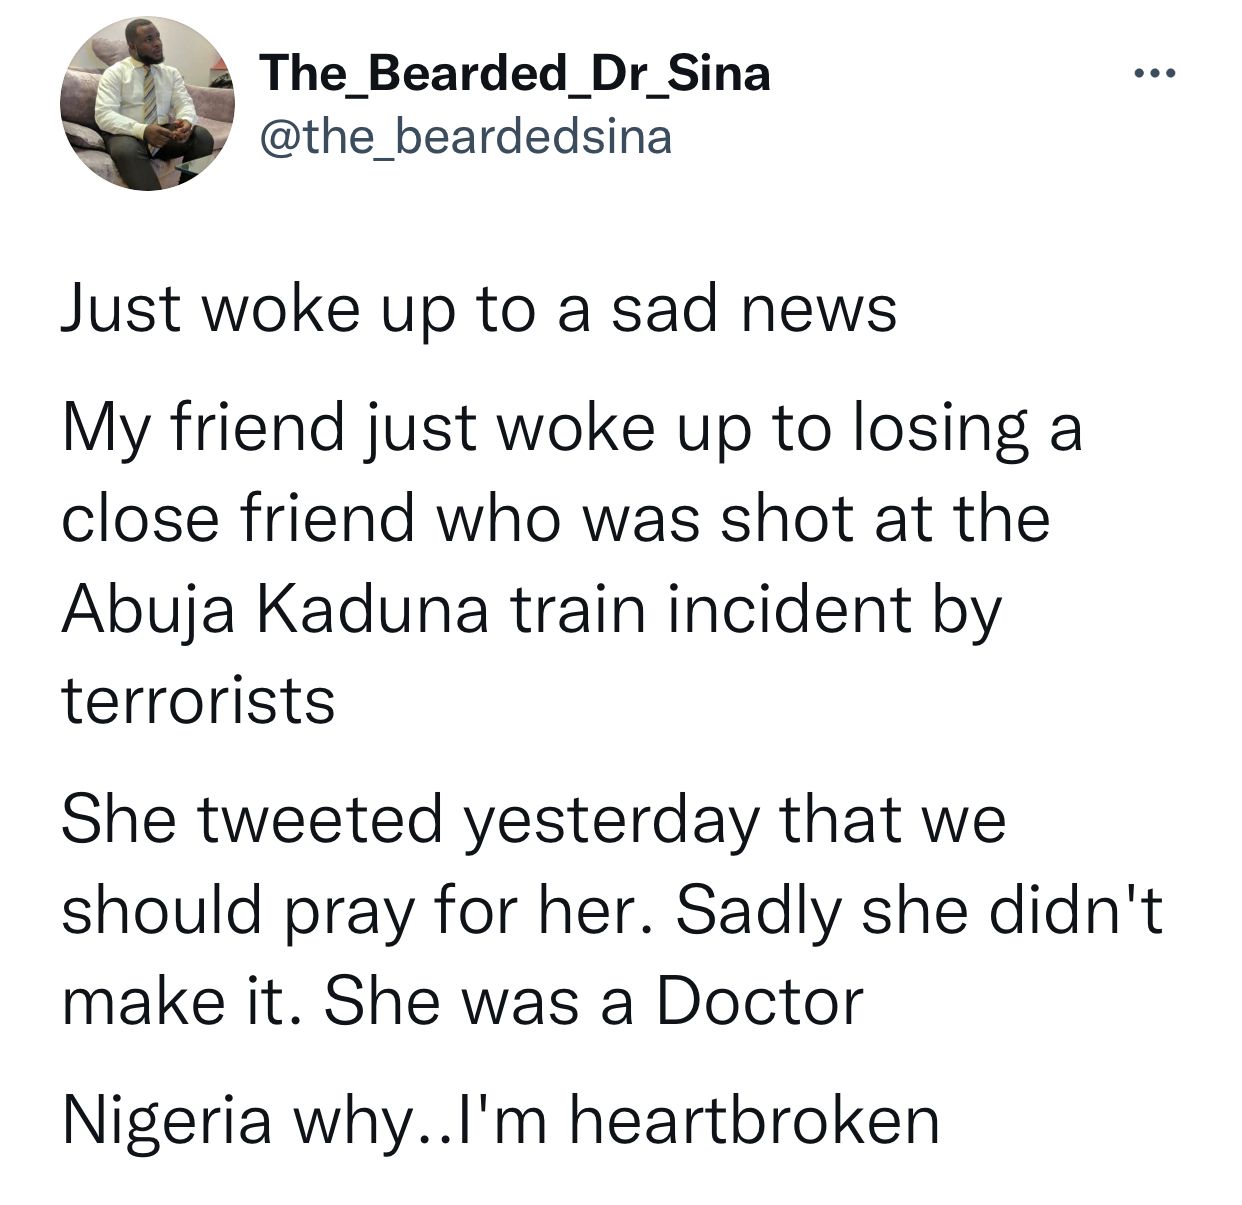
Task: Click the word "Doctor" in the tweet
Action: click(759, 1001)
